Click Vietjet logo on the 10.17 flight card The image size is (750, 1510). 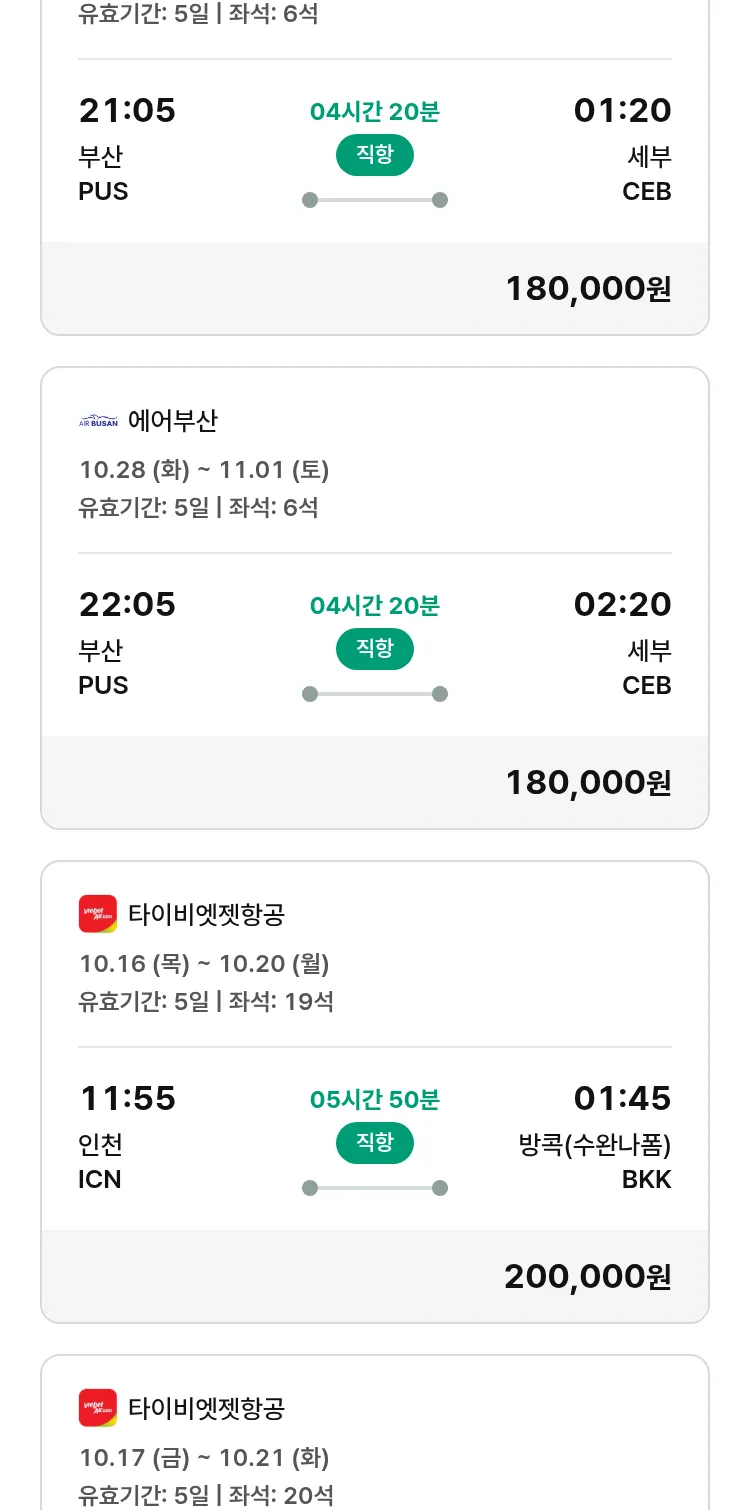point(98,1408)
